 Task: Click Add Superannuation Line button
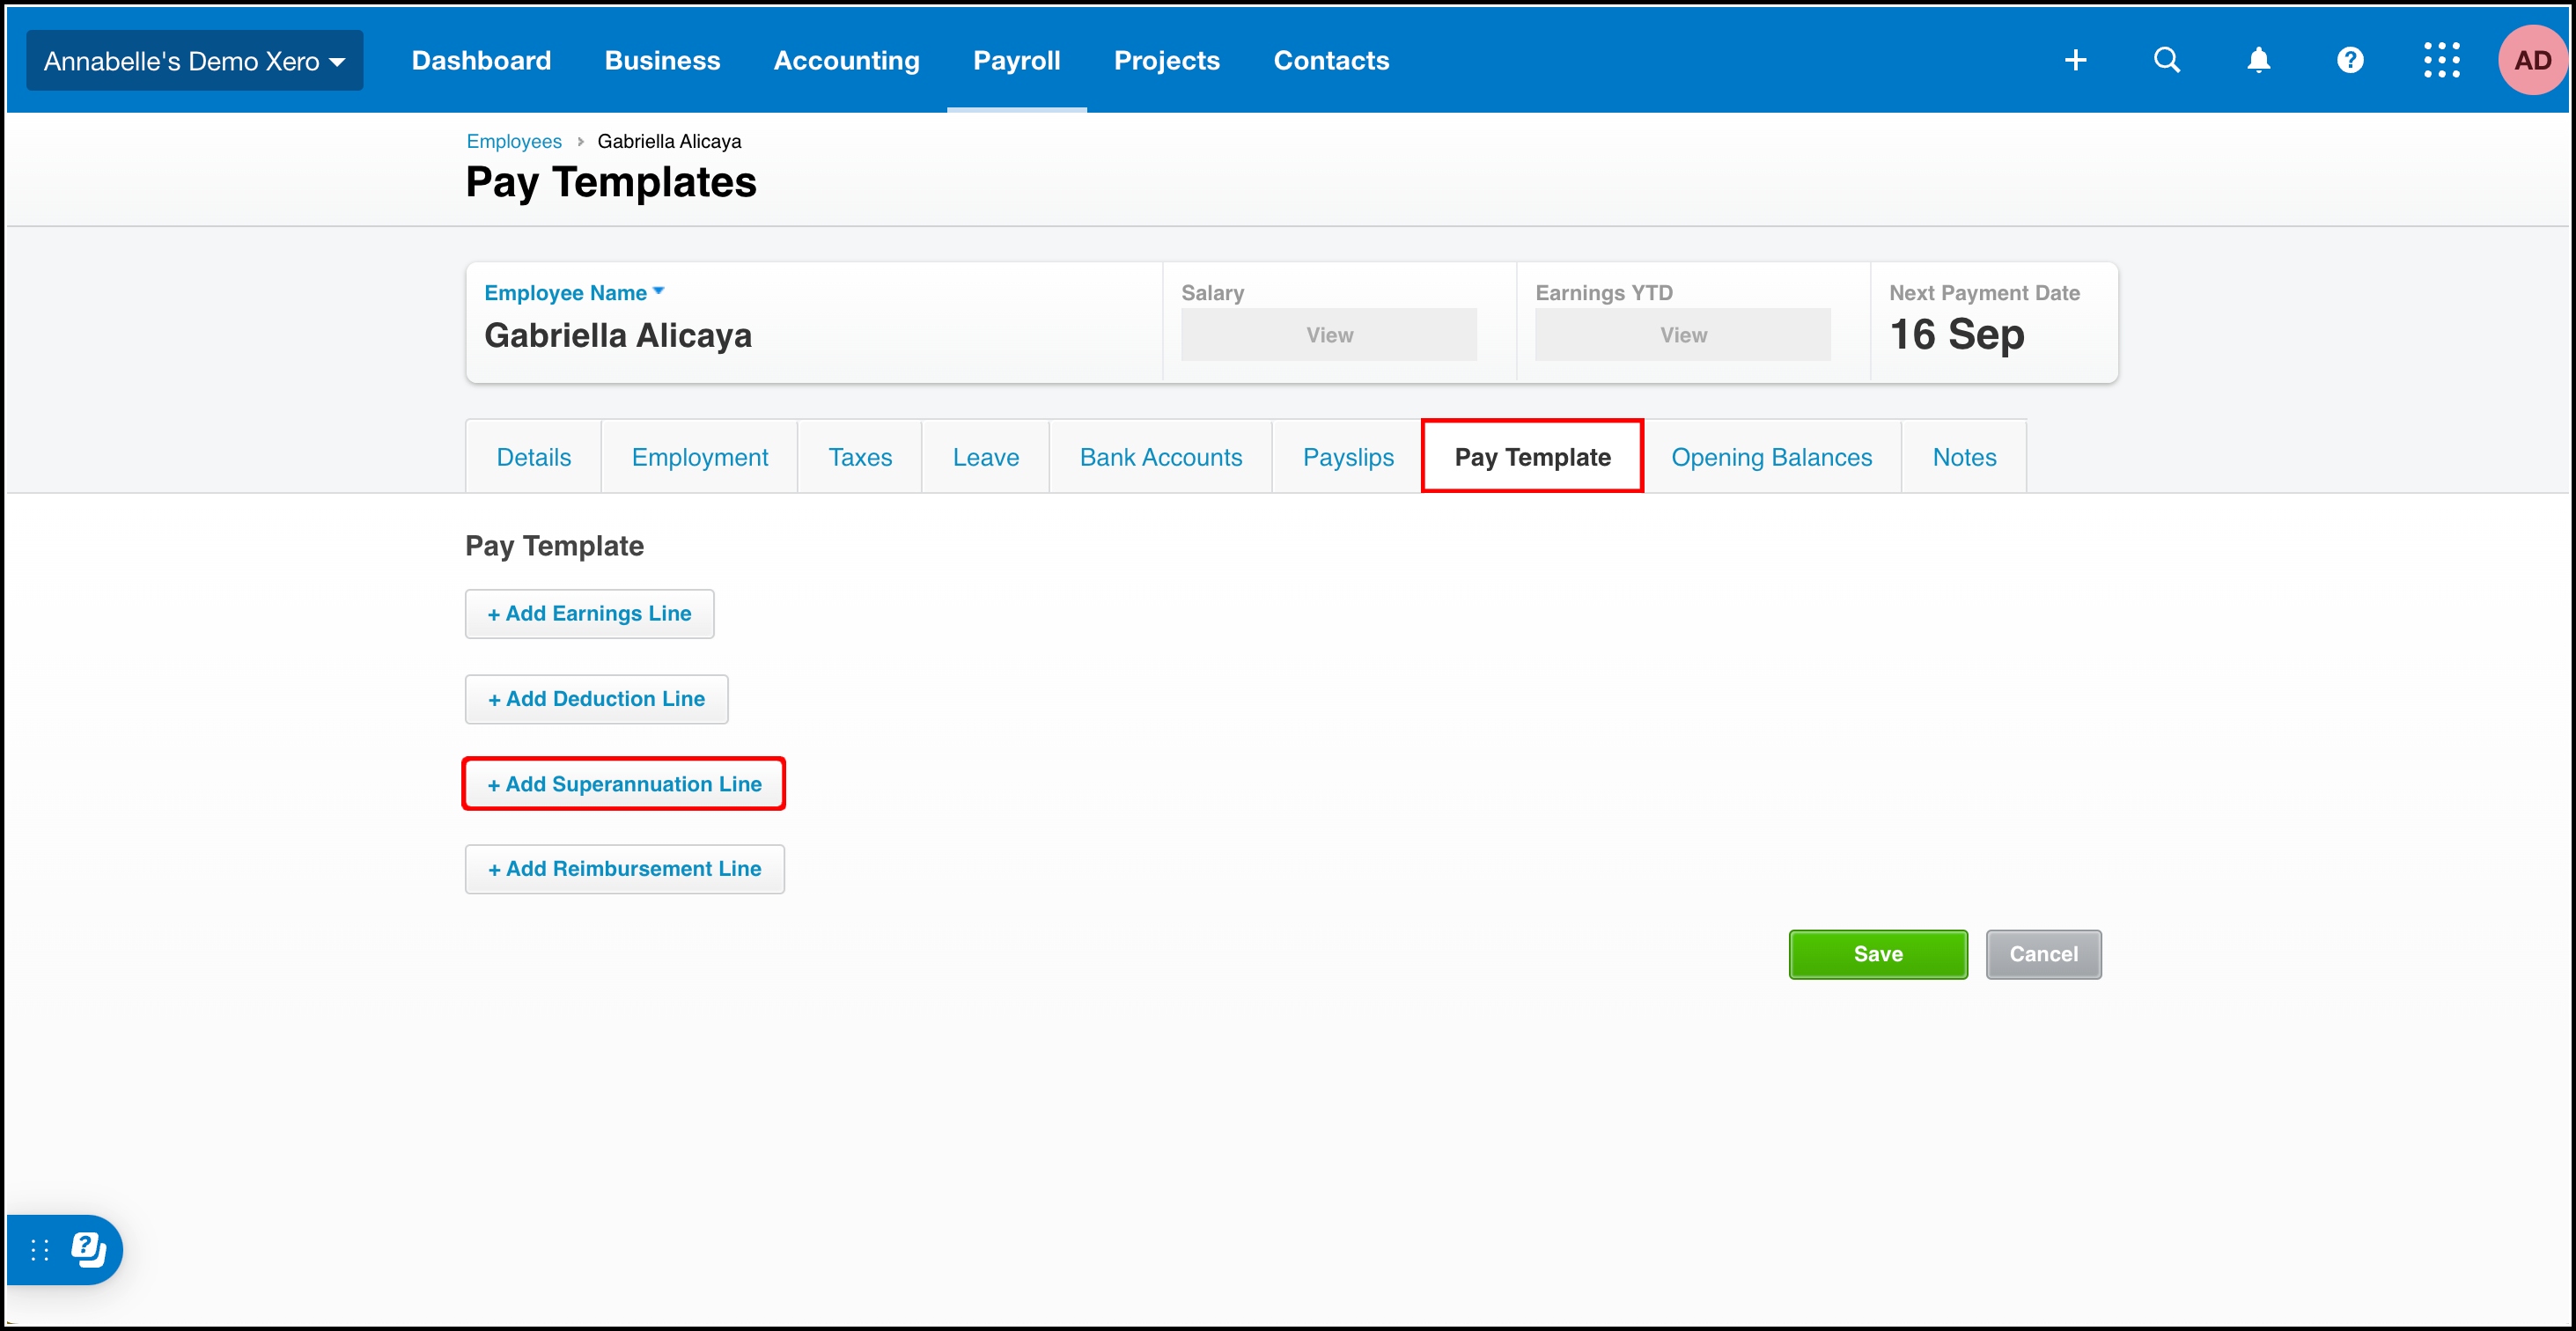click(624, 784)
